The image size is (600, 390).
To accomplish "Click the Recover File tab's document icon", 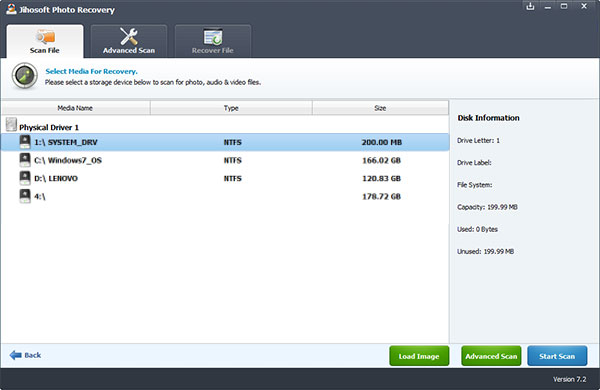I will [213, 37].
